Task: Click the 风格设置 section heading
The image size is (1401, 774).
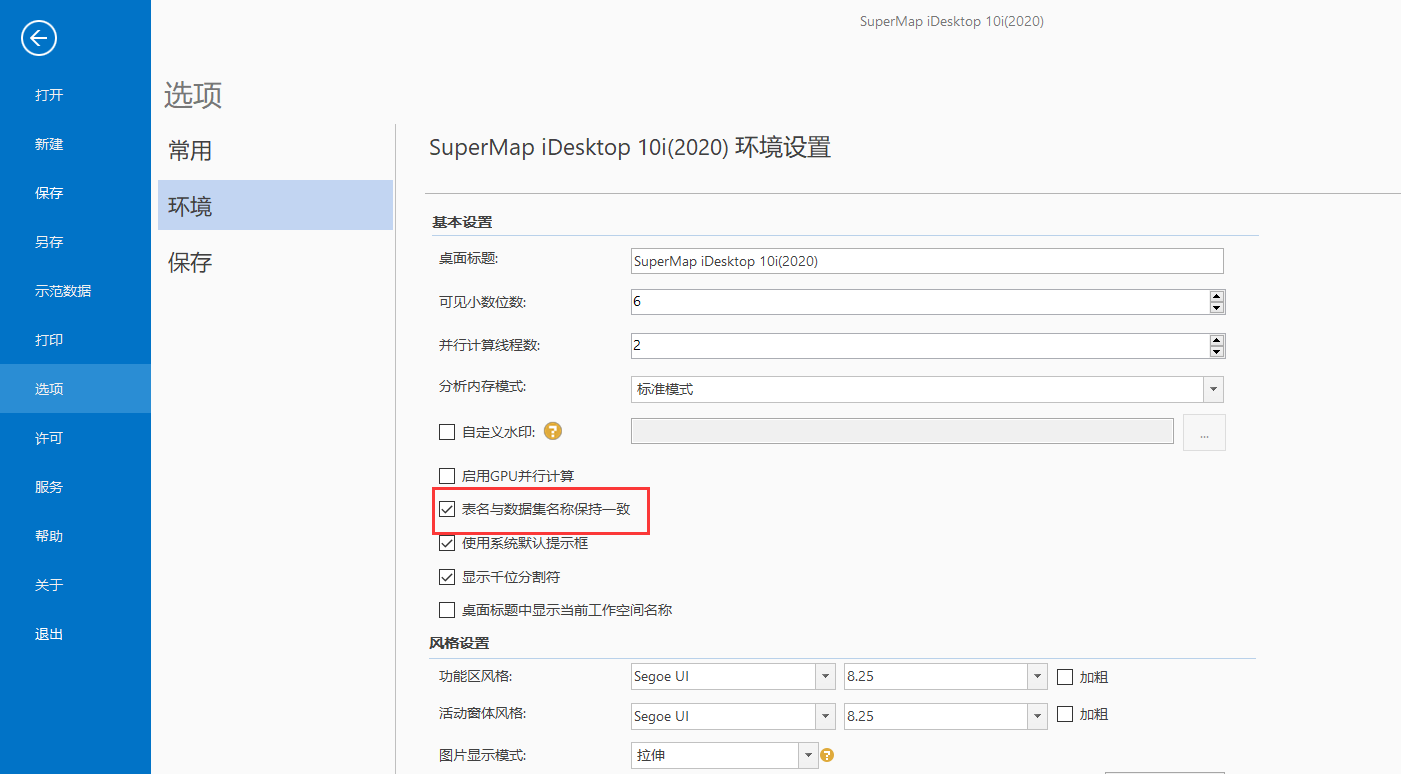Action: [460, 643]
